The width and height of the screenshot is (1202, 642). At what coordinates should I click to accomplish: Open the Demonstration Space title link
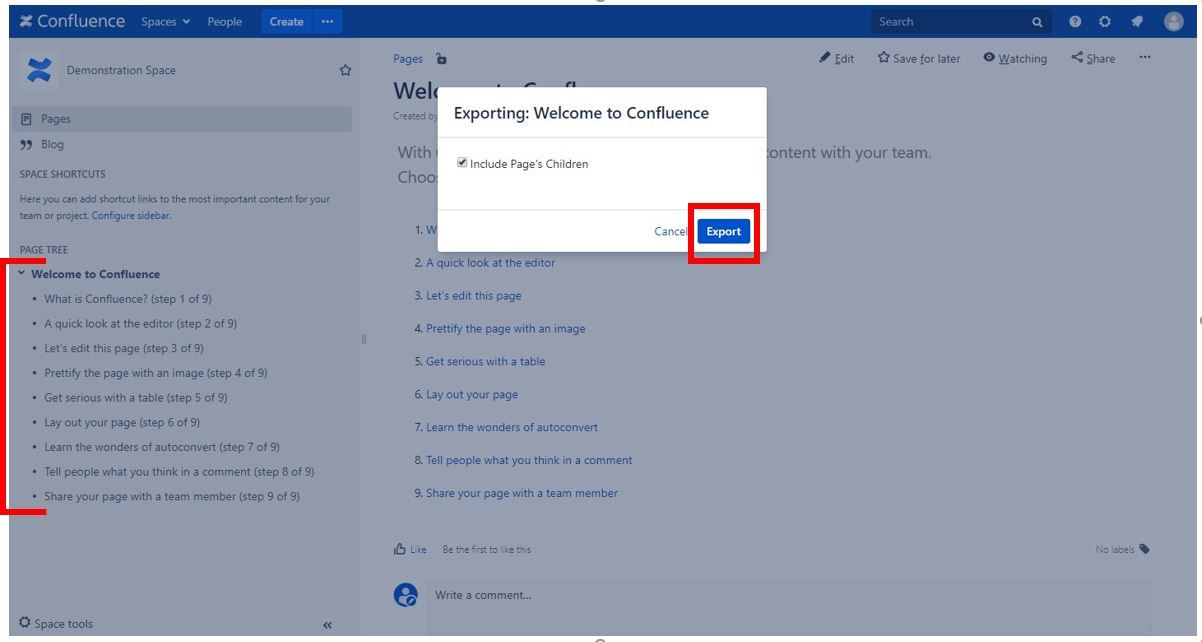point(121,70)
